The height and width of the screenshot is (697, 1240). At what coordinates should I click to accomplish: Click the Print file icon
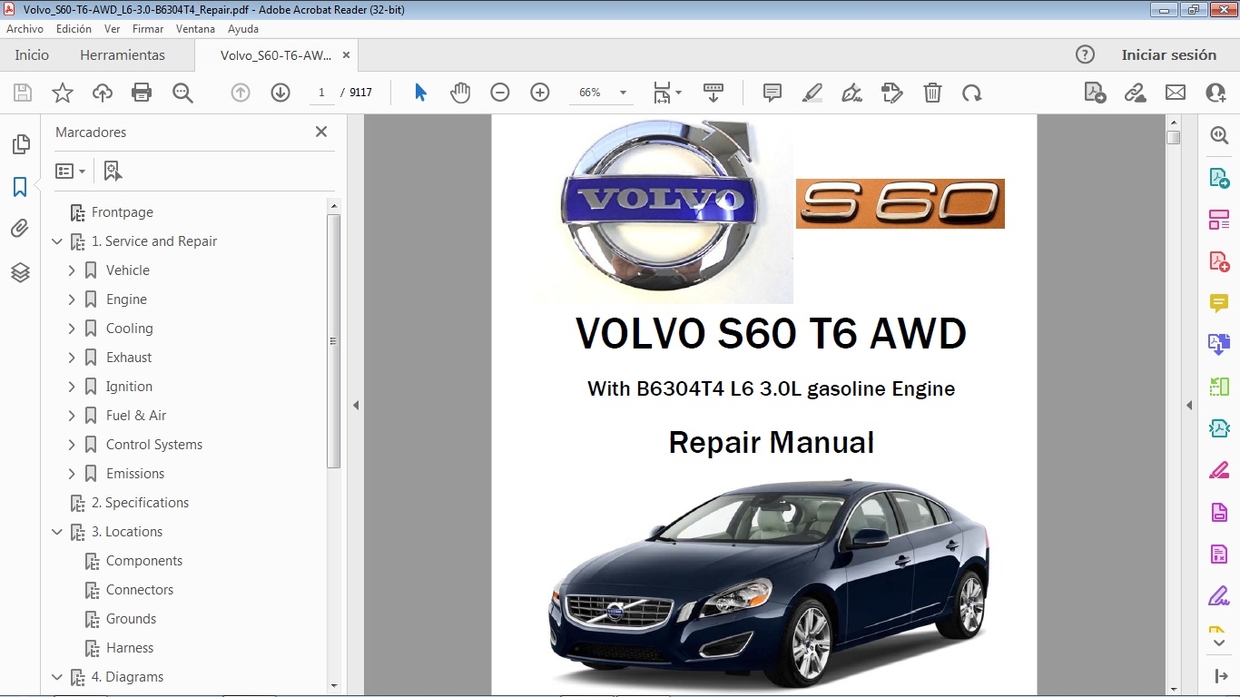point(142,93)
